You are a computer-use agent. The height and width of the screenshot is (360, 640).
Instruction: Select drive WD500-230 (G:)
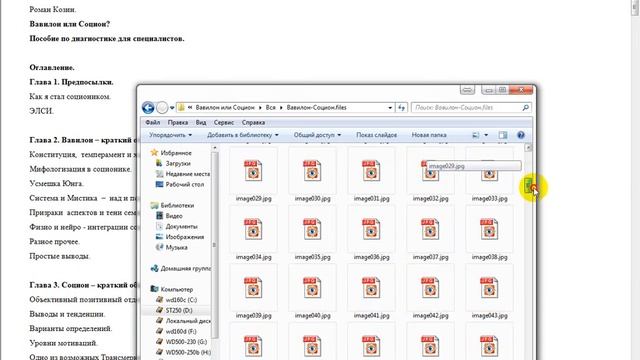click(x=182, y=342)
